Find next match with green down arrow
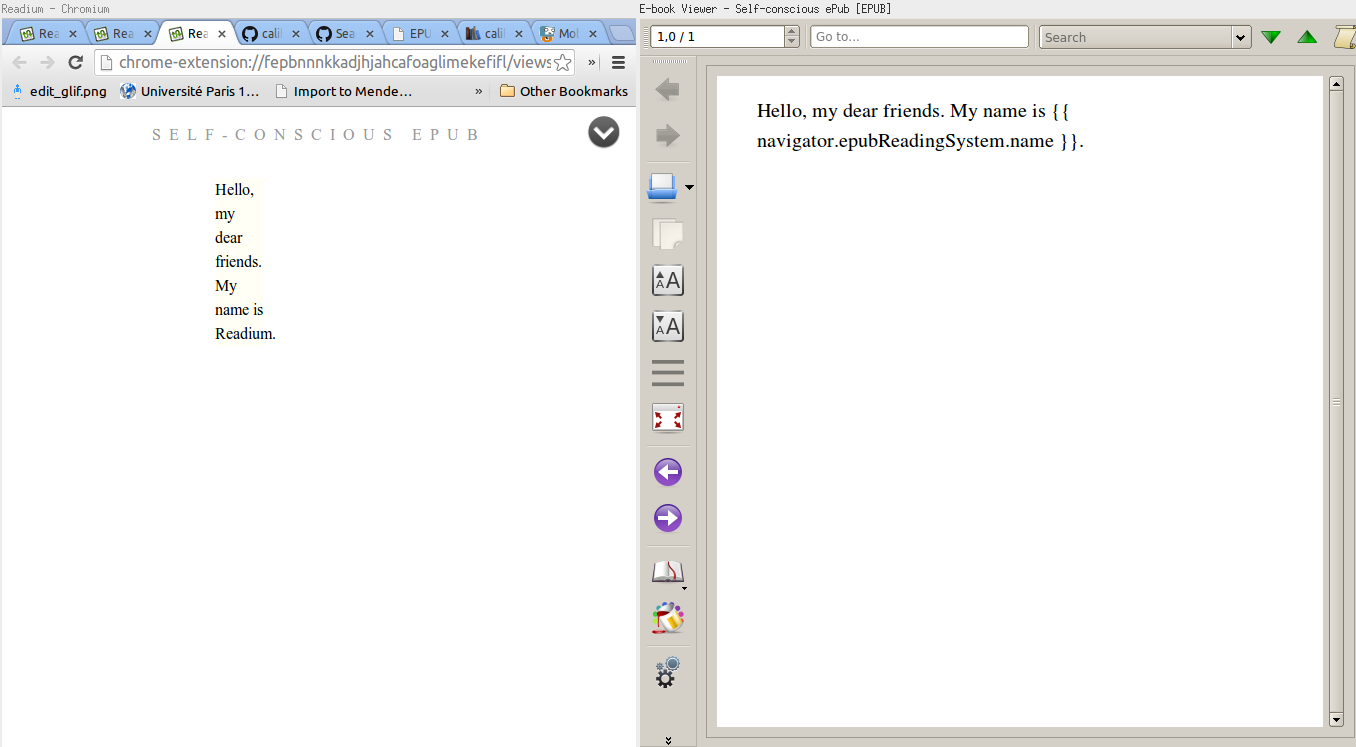The height and width of the screenshot is (747, 1356). [1271, 37]
